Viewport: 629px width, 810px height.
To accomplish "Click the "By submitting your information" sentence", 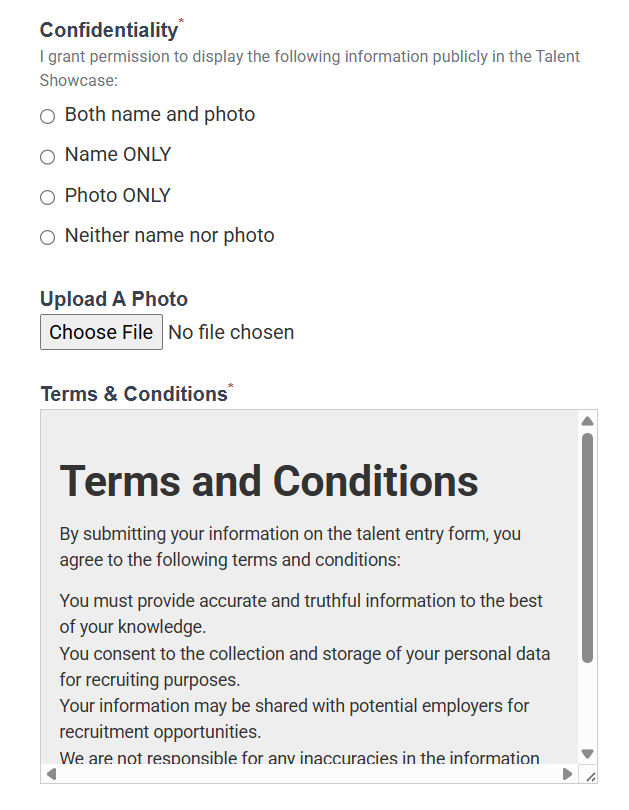I will click(x=290, y=534).
